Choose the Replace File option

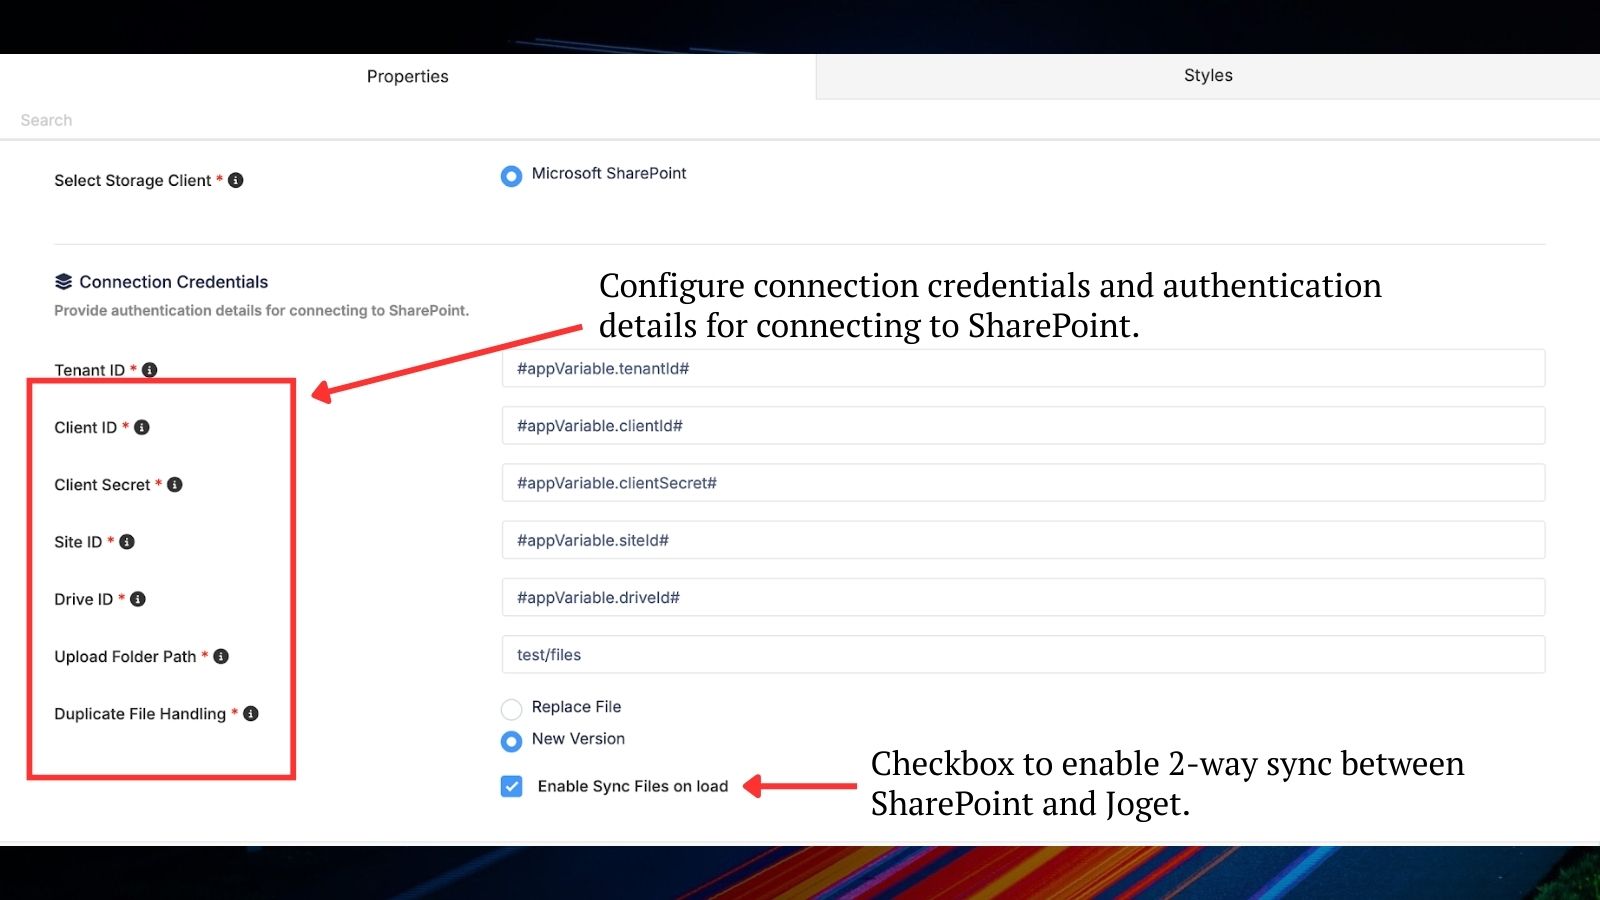pyautogui.click(x=511, y=709)
